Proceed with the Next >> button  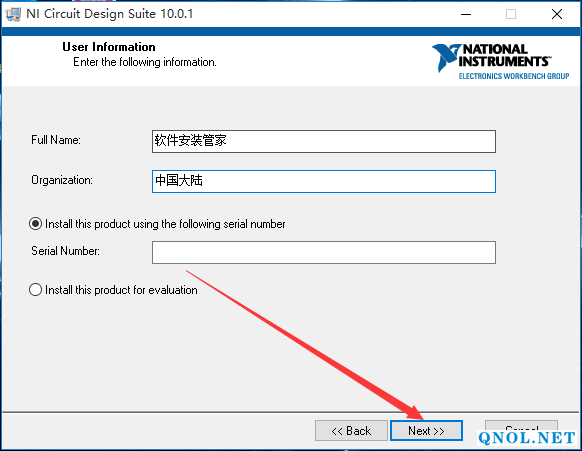coord(426,431)
